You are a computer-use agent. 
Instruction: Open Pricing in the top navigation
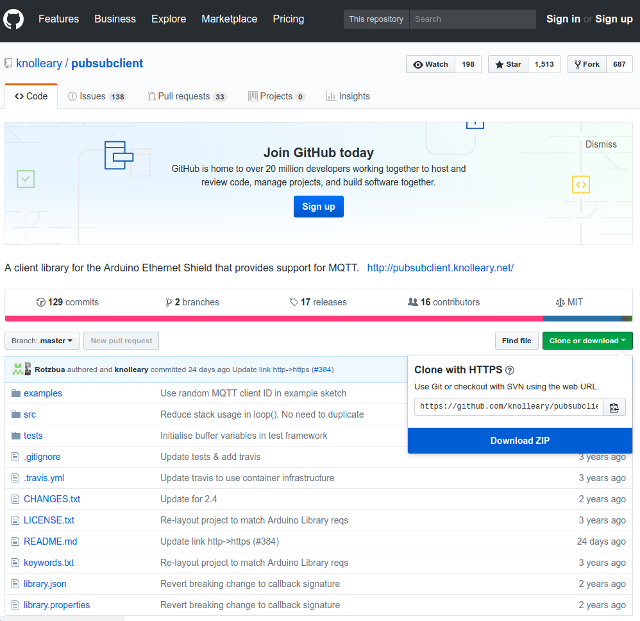coord(288,19)
